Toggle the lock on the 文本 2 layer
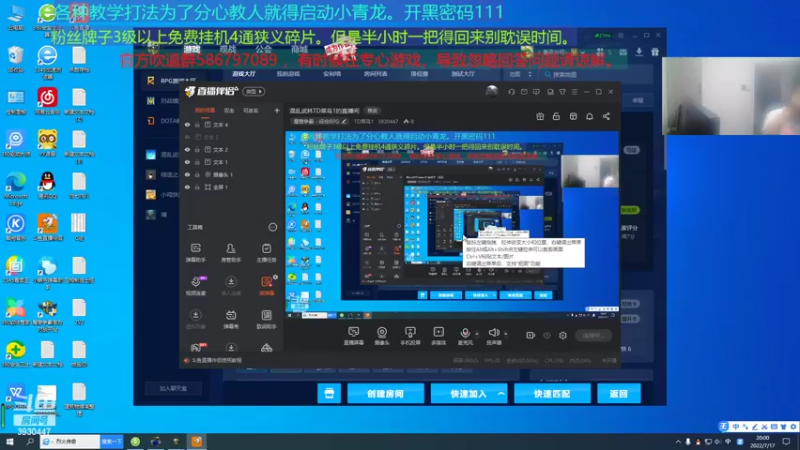Image resolution: width=800 pixels, height=450 pixels. 197,149
